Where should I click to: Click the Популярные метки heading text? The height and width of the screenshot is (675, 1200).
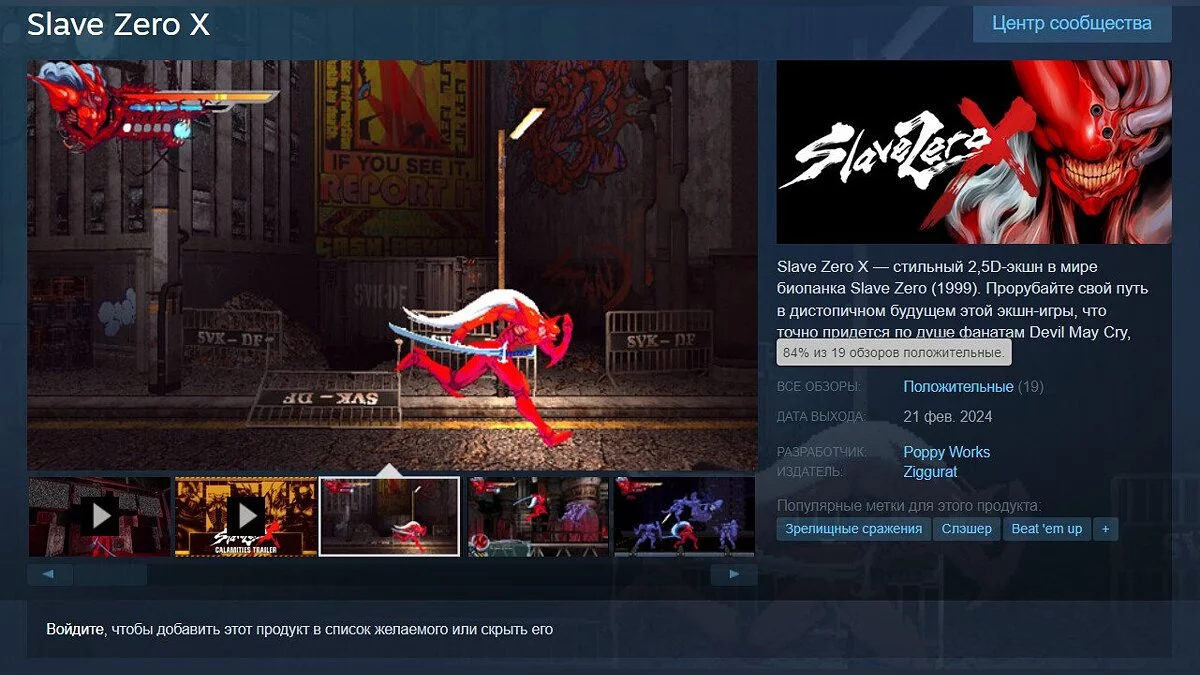click(909, 505)
